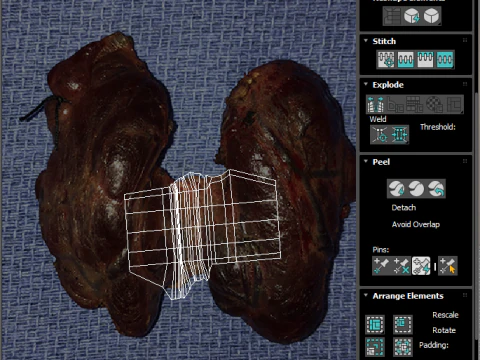Click the Straighten Selection icon in Reshape Elements
The width and height of the screenshot is (480, 360).
tap(392, 16)
